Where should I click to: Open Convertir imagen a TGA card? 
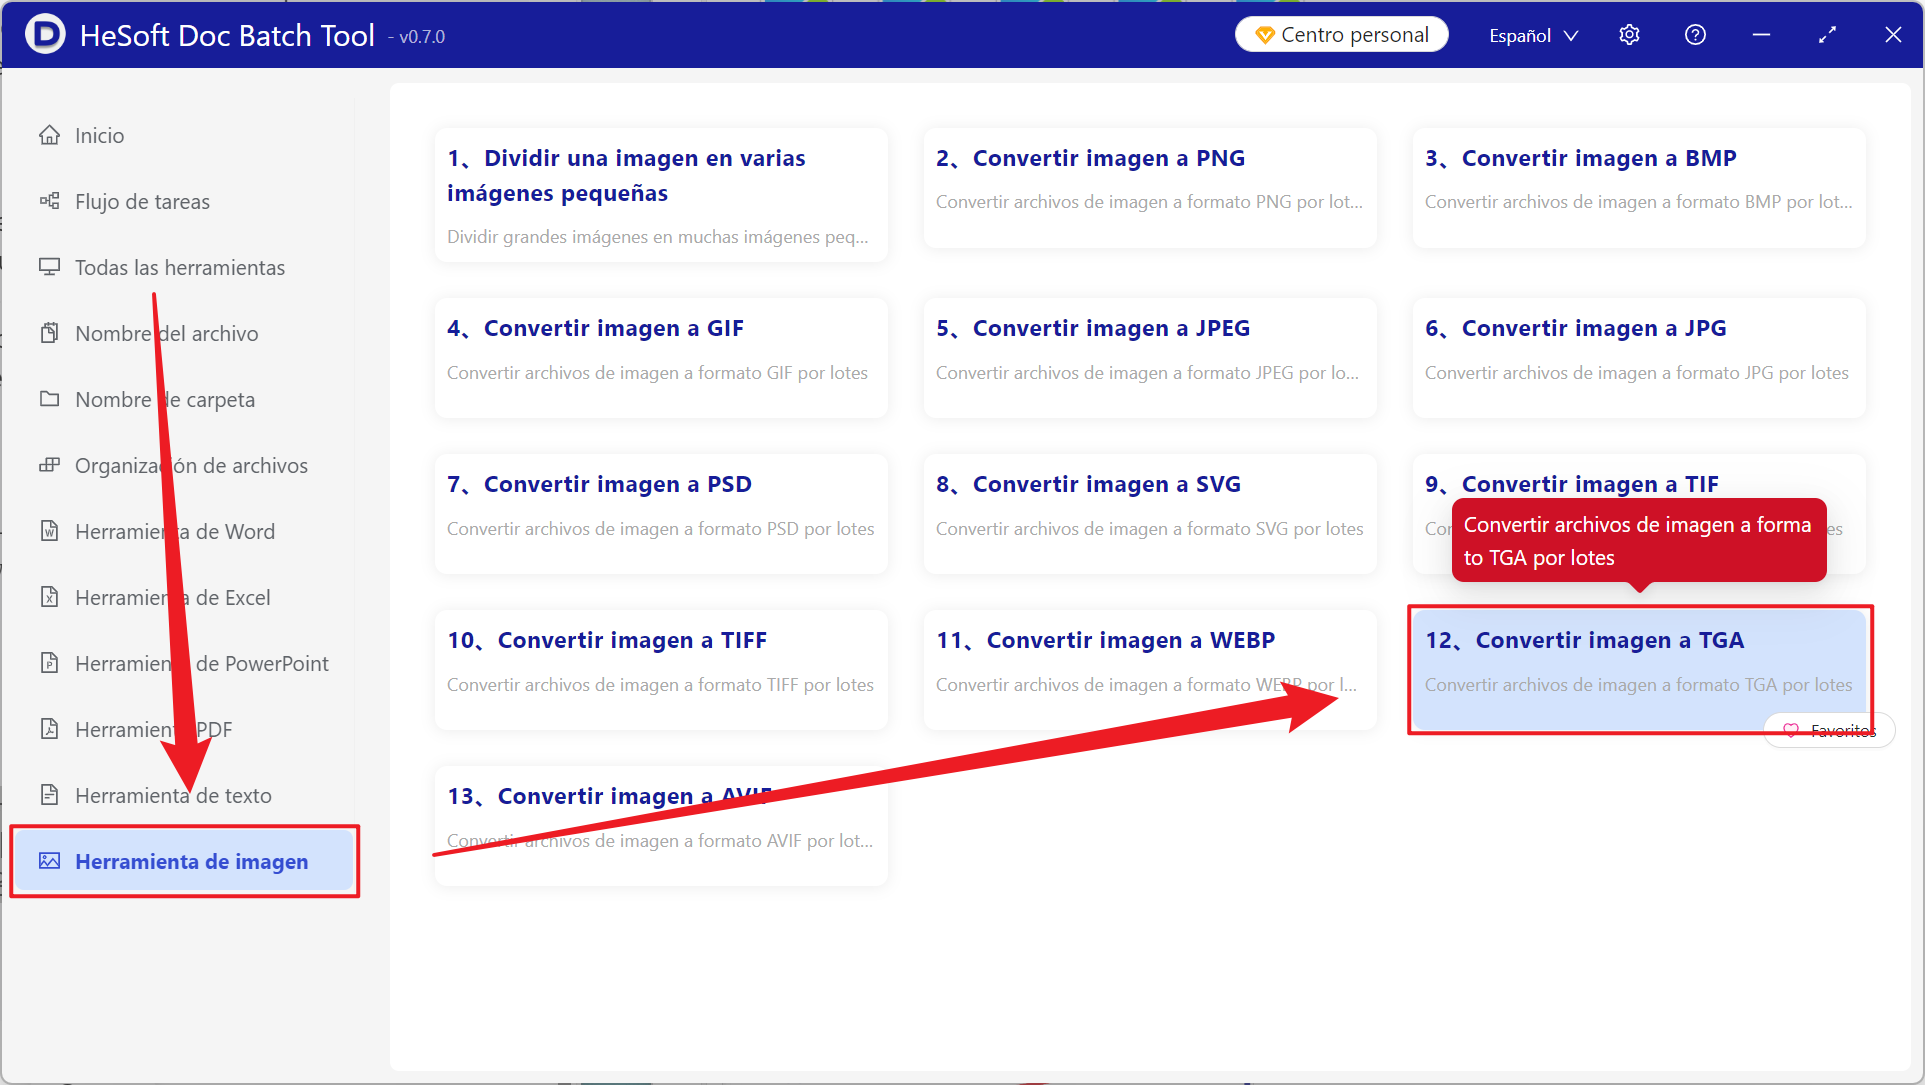pyautogui.click(x=1639, y=670)
